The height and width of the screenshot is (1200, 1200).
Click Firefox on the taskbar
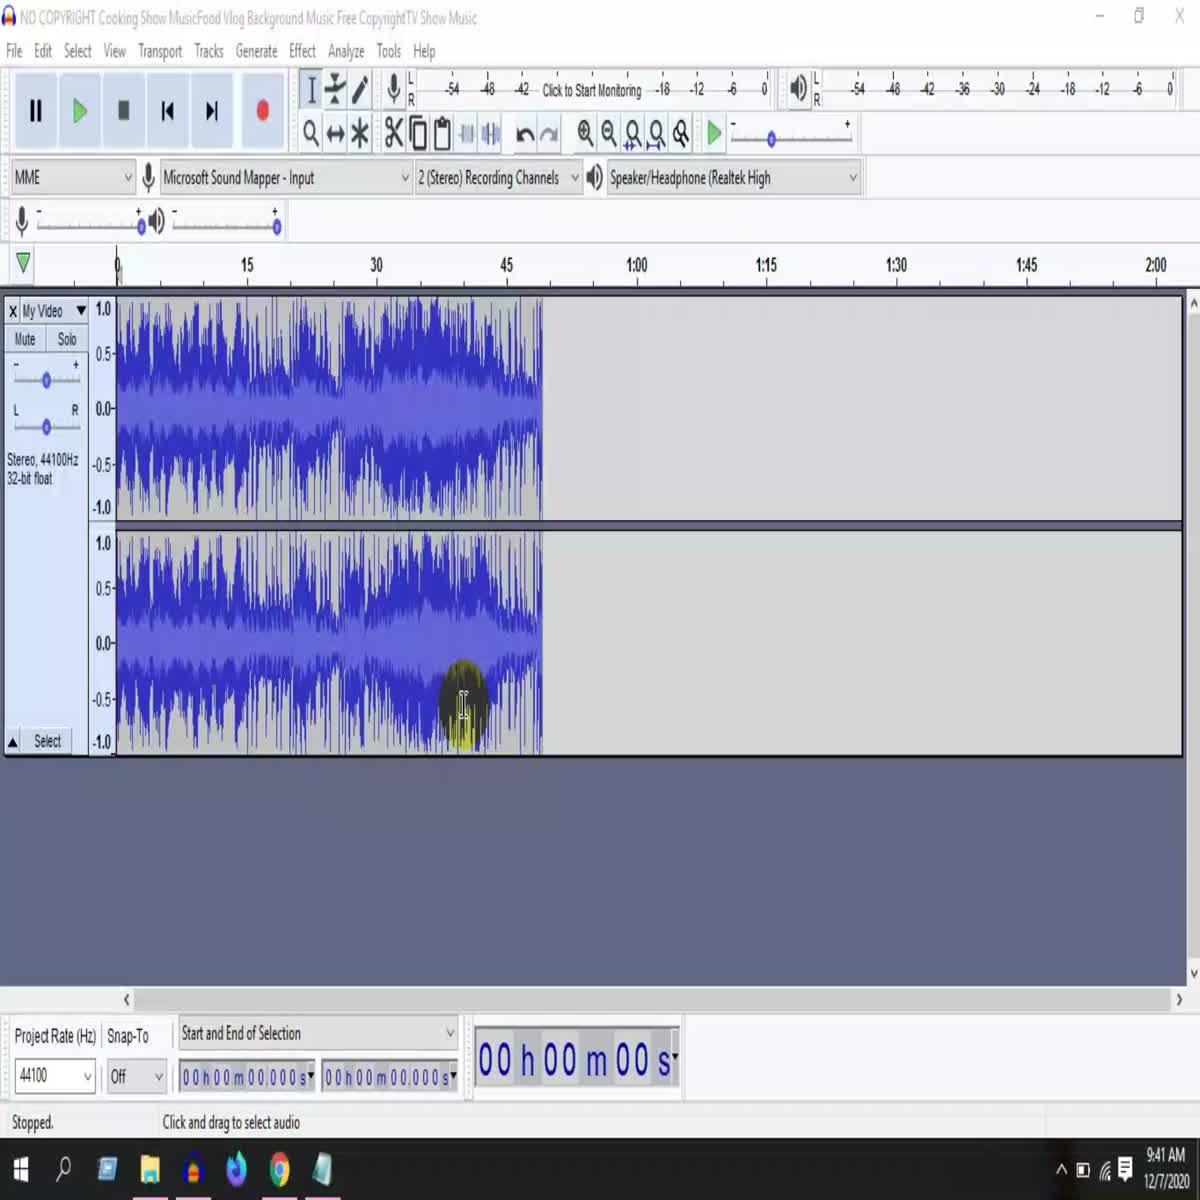point(236,1168)
